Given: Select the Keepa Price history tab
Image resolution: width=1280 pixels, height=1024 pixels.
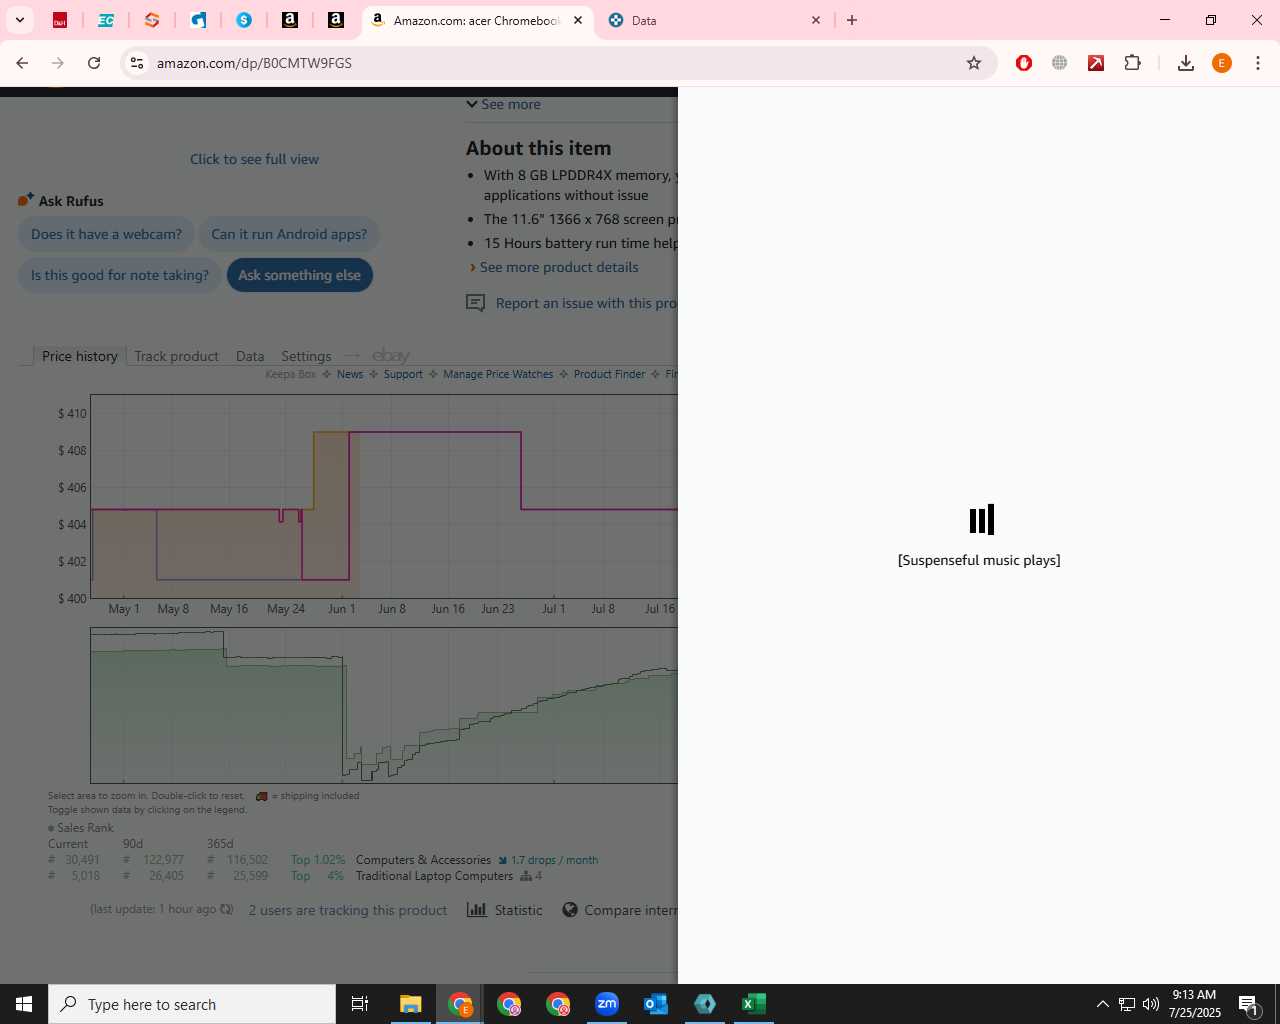Looking at the screenshot, I should coord(79,356).
